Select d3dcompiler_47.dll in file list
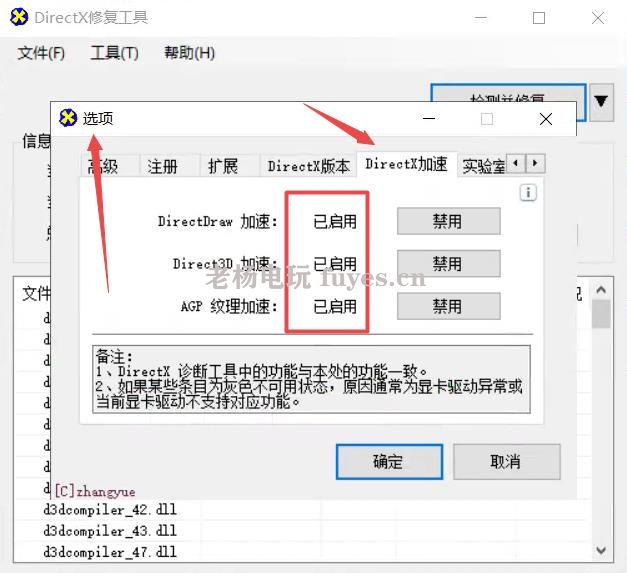627x573 pixels. coord(110,552)
